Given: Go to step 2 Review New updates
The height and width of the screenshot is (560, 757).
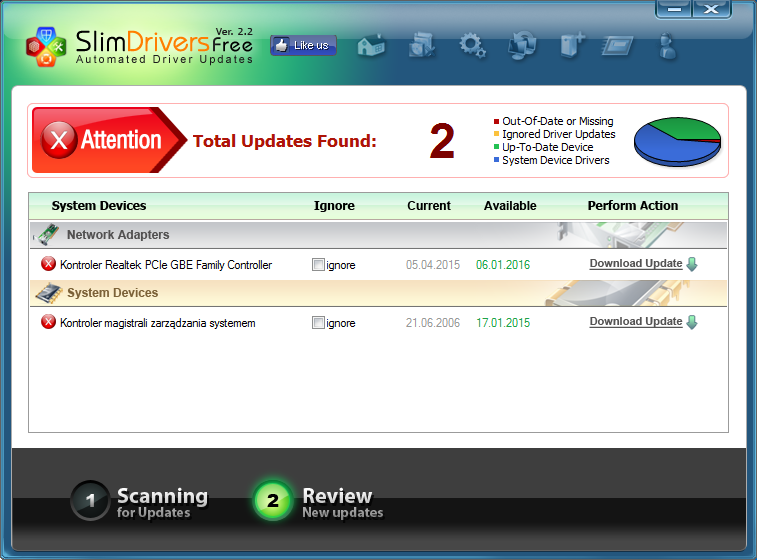Looking at the screenshot, I should [x=319, y=501].
